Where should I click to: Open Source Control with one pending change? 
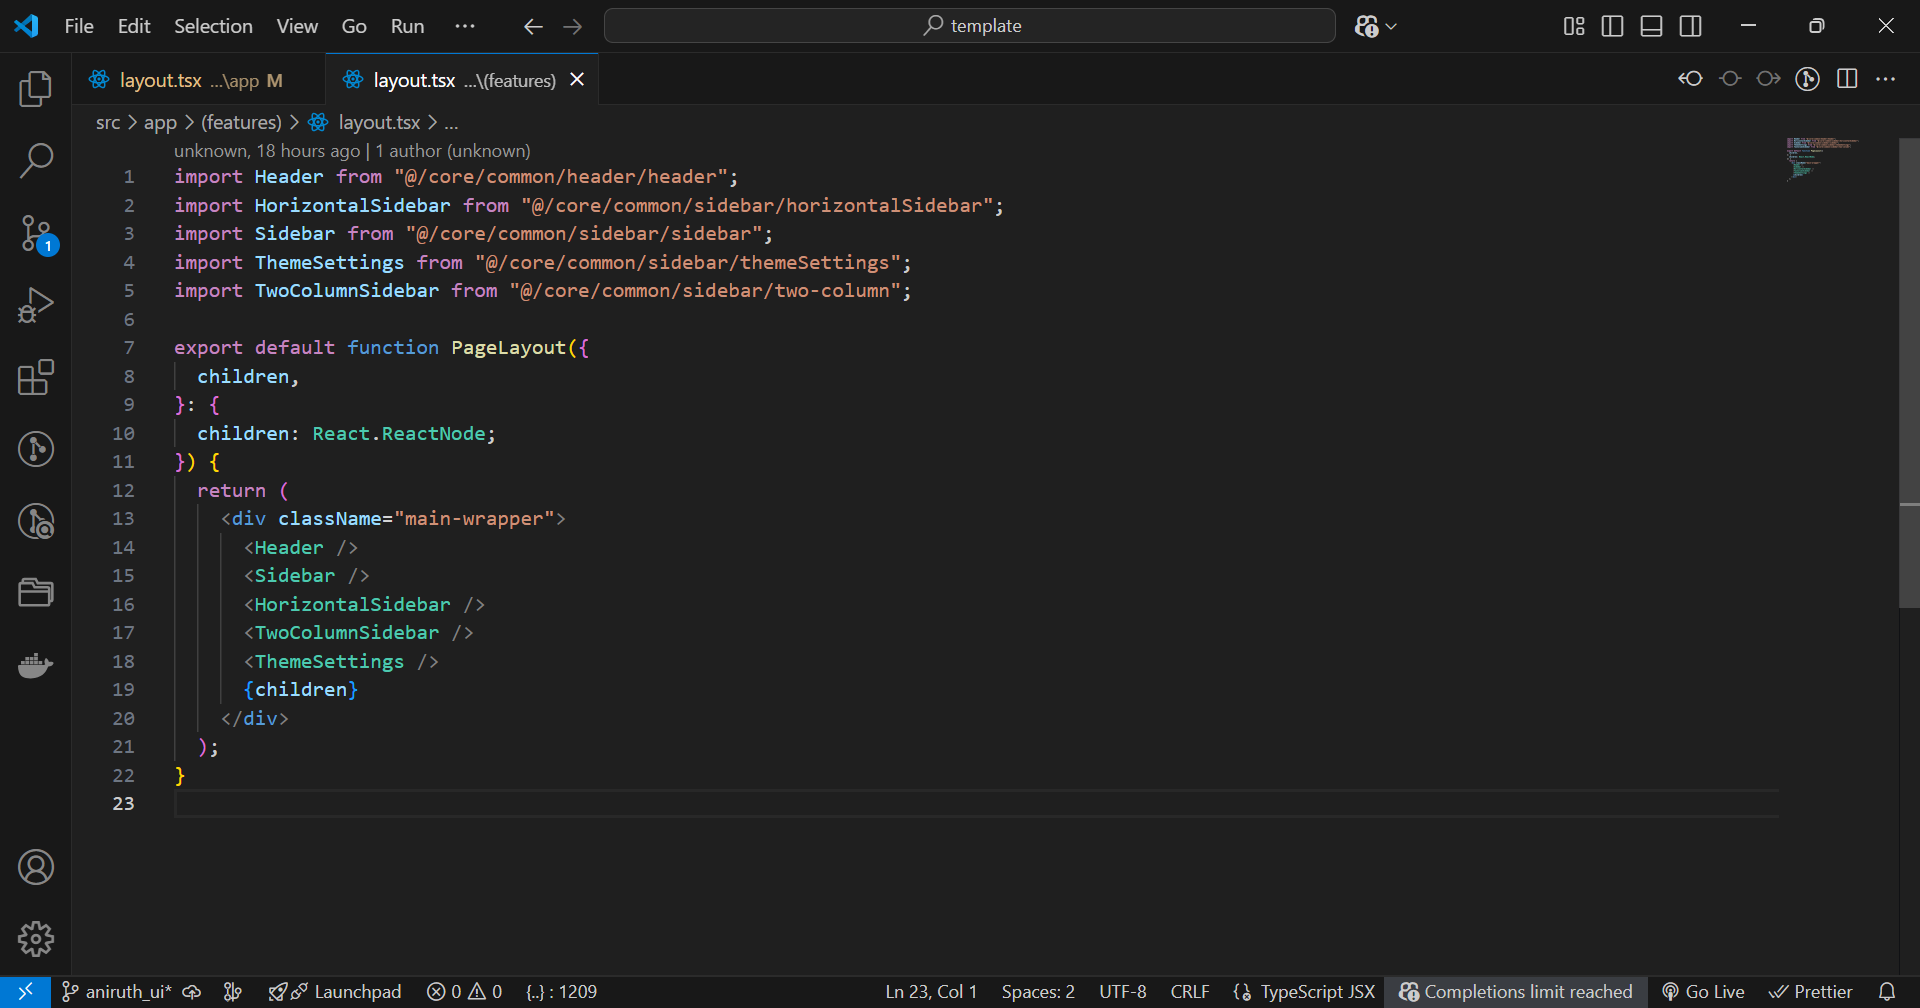[x=36, y=234]
